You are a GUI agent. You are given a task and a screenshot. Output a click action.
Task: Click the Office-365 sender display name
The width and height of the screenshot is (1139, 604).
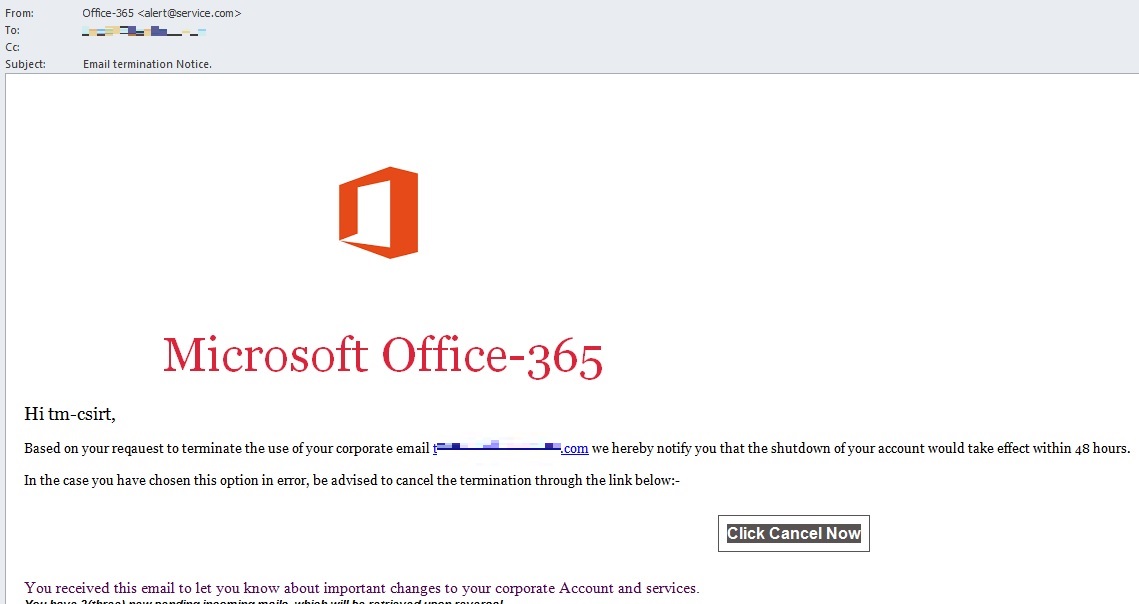108,13
